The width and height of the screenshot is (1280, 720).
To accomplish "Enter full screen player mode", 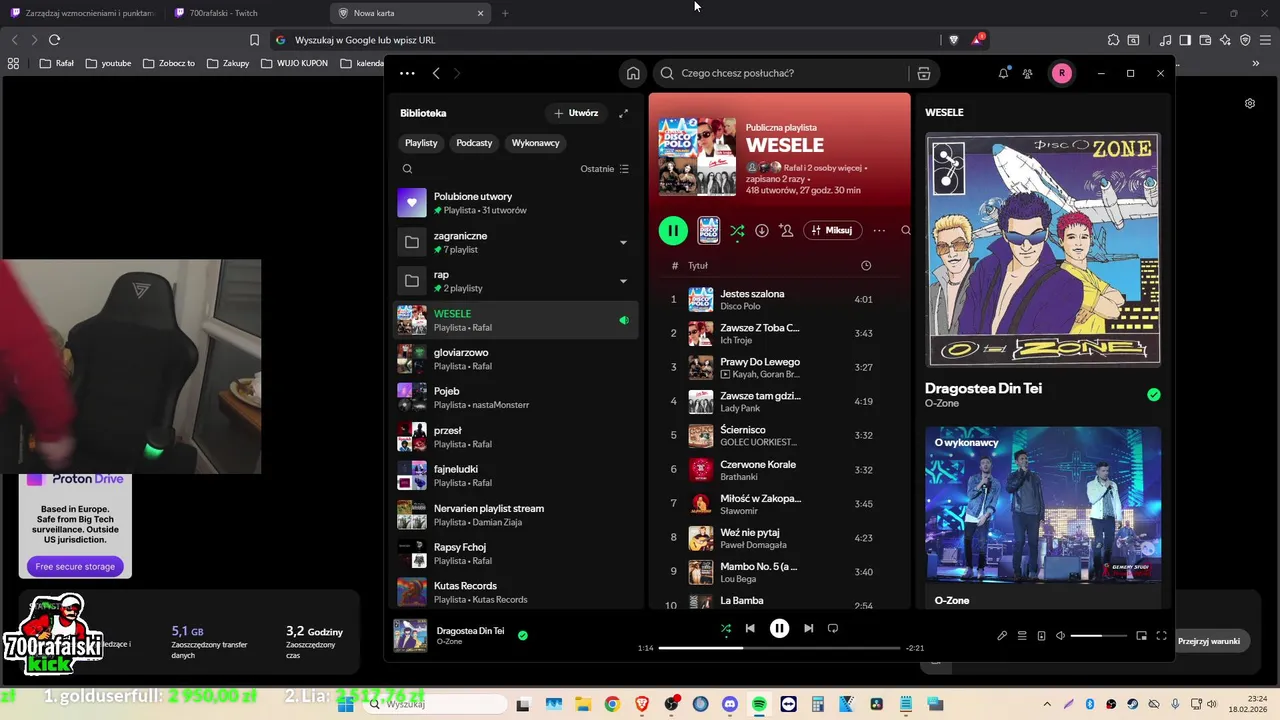I will point(1161,636).
